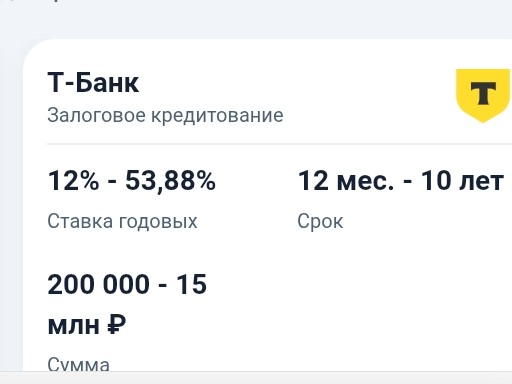Image resolution: width=512 pixels, height=384 pixels.
Task: Click the Сумма label
Action: point(79,364)
